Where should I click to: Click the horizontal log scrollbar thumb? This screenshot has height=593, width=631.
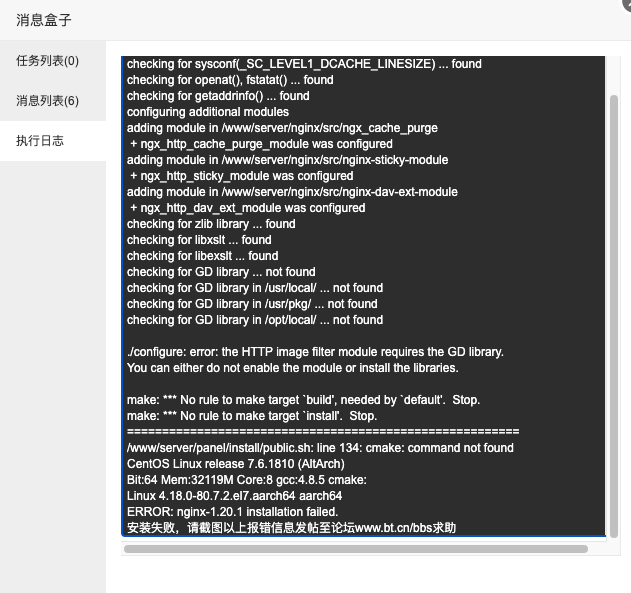coord(356,549)
